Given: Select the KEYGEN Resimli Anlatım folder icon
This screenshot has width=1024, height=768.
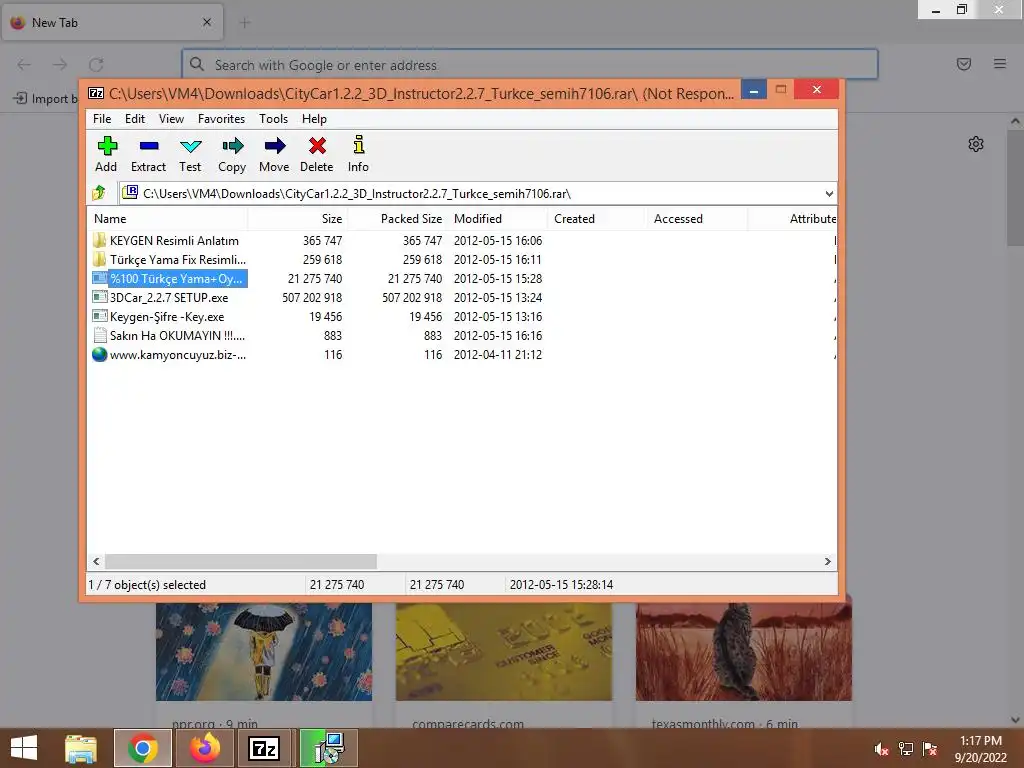Looking at the screenshot, I should (99, 240).
